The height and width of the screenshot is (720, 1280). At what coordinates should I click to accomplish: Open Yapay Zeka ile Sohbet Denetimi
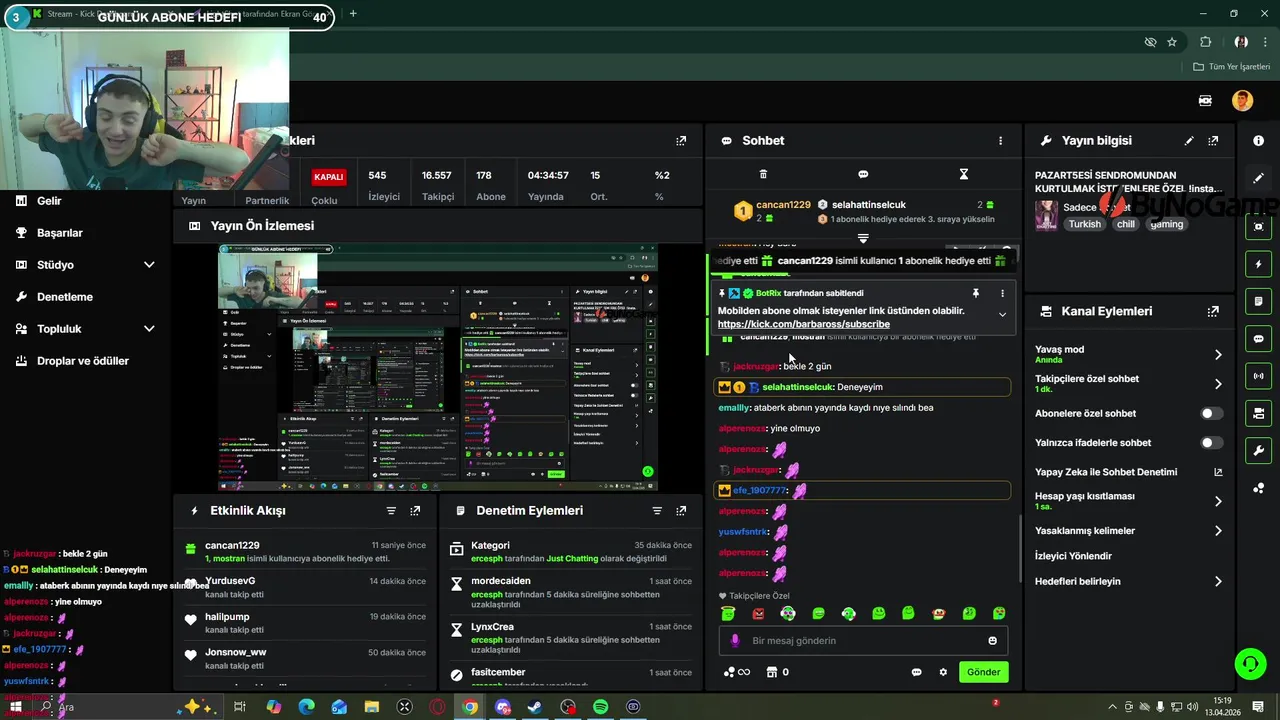coord(1129,472)
